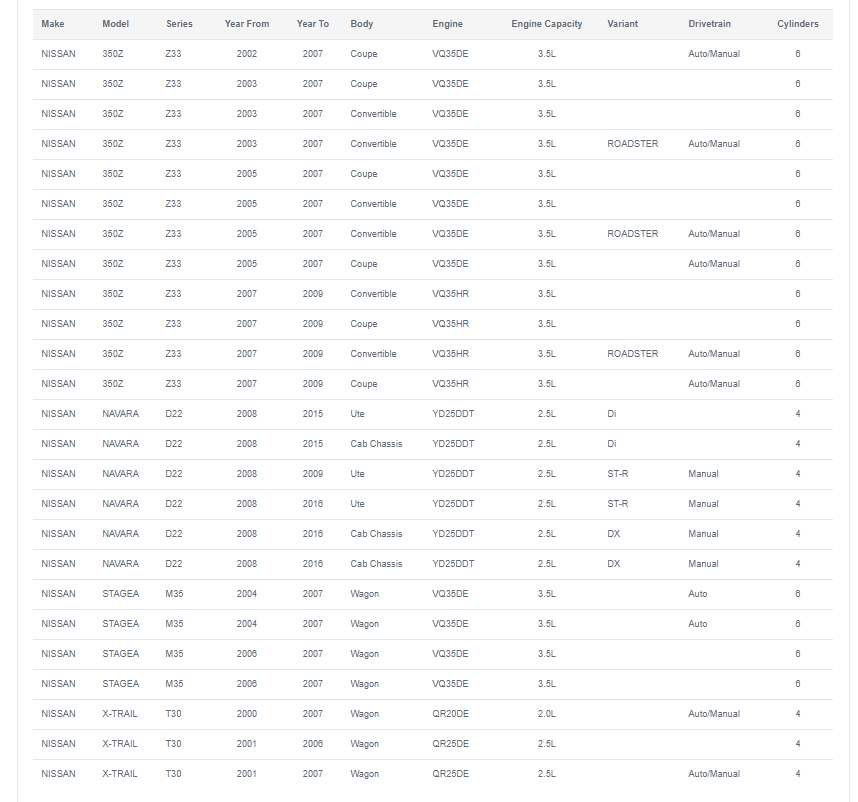
Task: Select YD25DDT in the 2008–2009 row
Action: point(453,474)
